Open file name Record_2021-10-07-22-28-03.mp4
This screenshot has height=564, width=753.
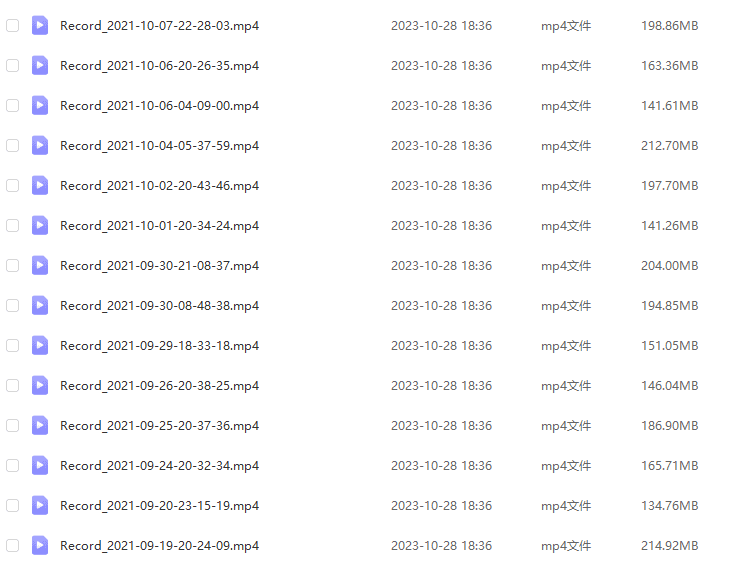click(159, 26)
